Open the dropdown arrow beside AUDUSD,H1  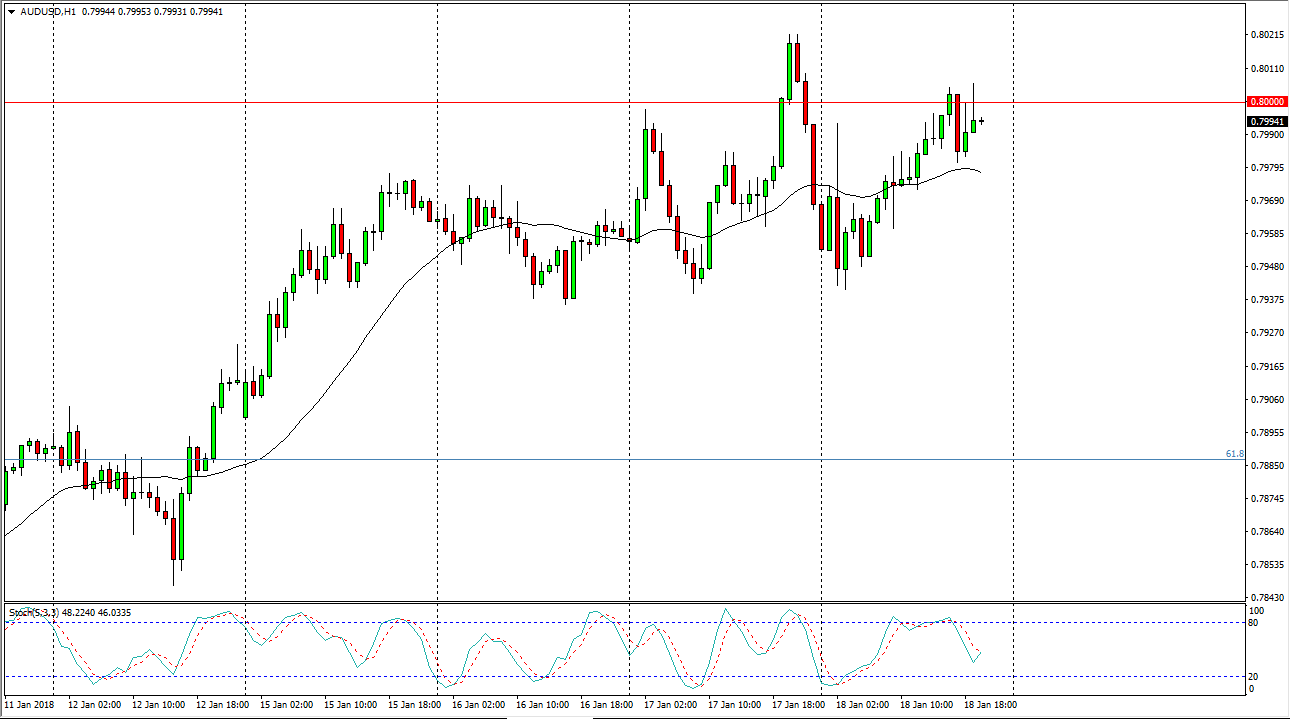coord(11,11)
